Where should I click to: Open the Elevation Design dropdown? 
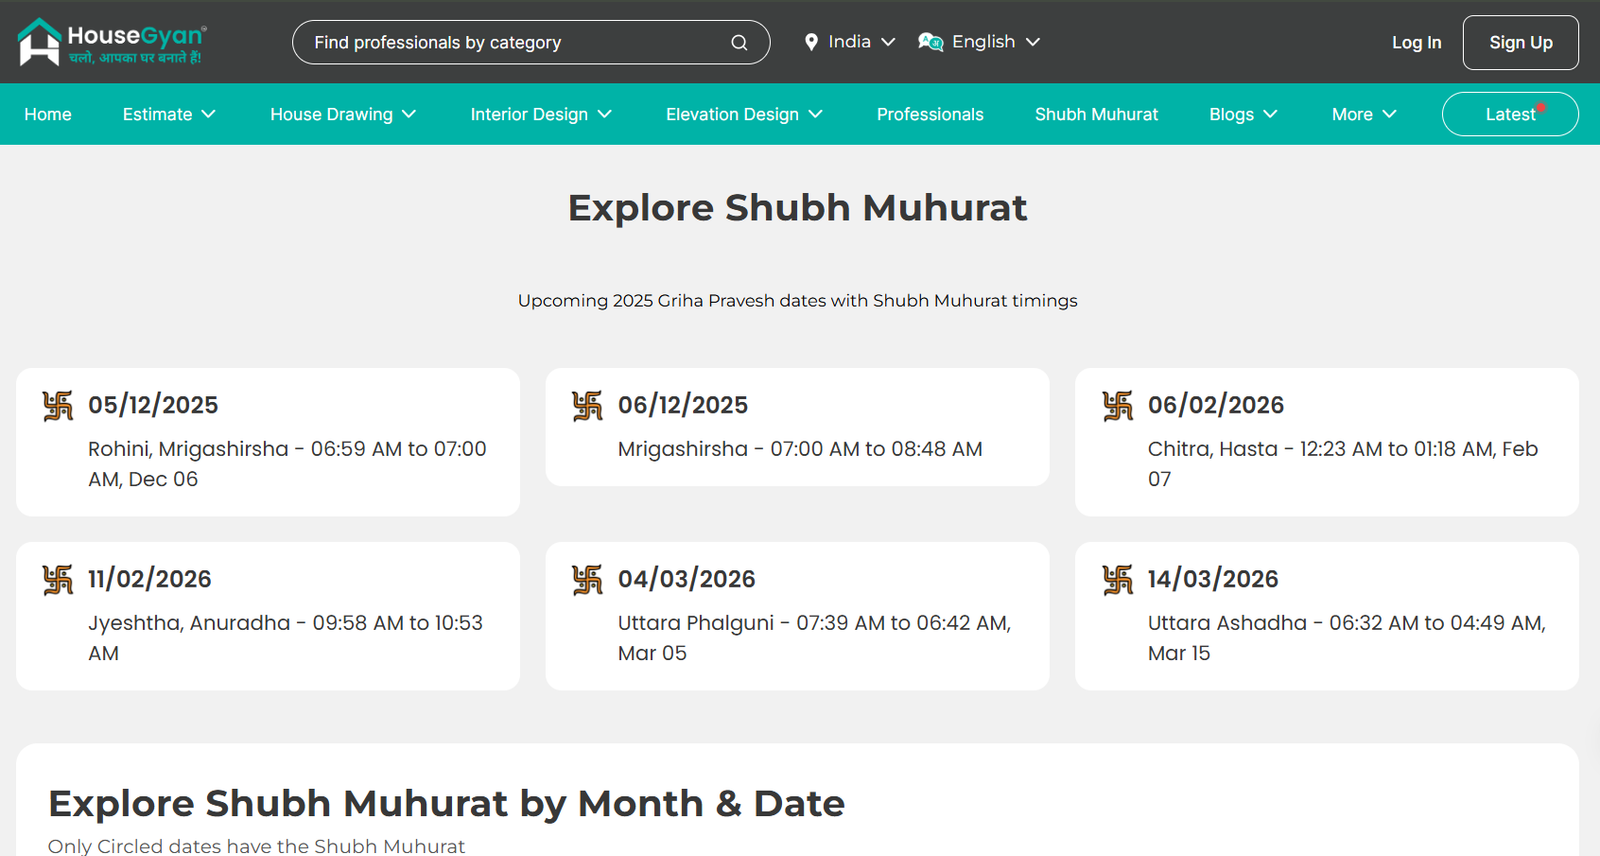pos(744,114)
